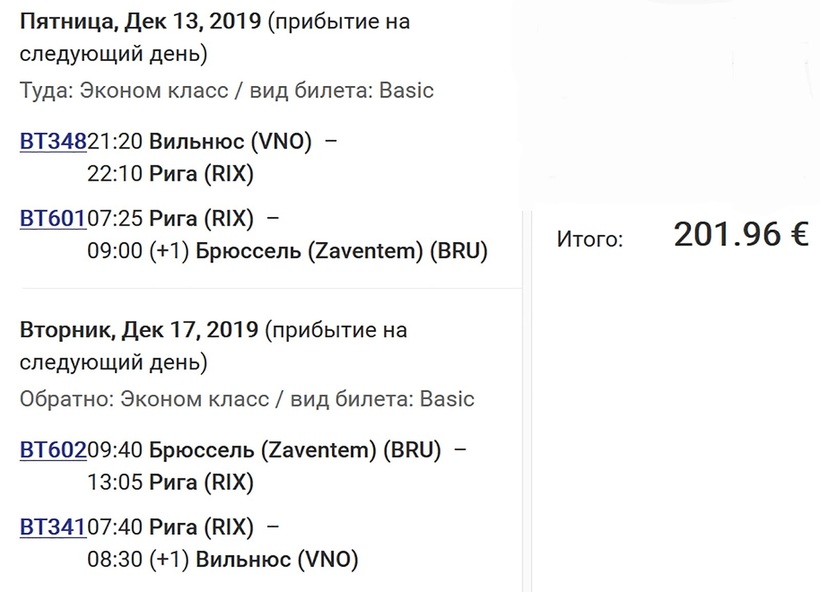820x592 pixels.
Task: Click the 09:00 (+1) Брюссель arrival
Action: (288, 251)
